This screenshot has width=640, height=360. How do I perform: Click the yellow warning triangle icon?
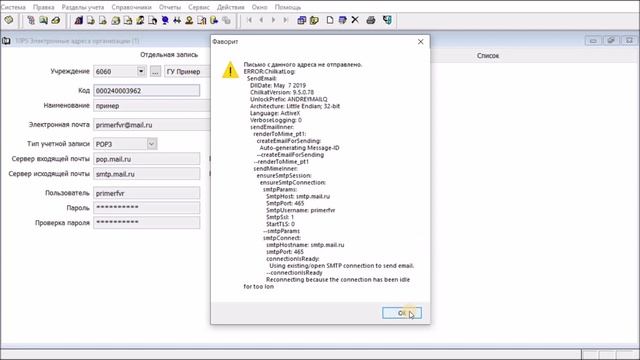pos(230,70)
